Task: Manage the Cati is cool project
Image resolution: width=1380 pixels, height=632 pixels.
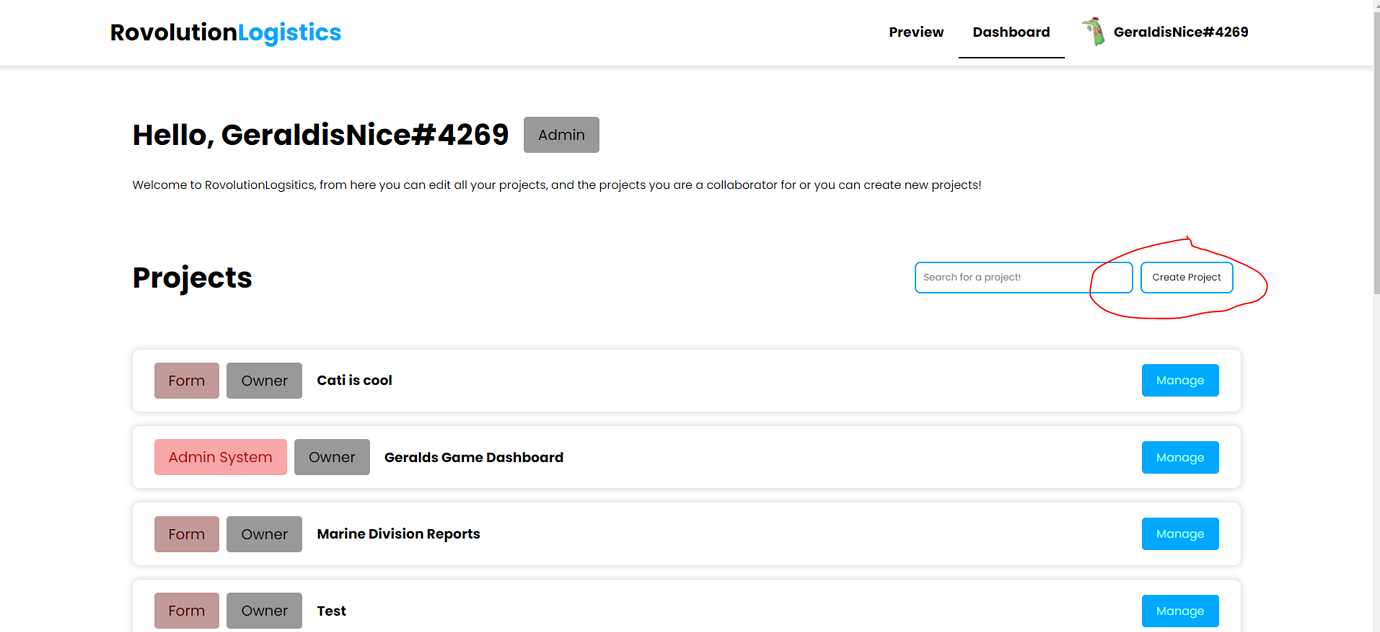Action: [x=1180, y=380]
